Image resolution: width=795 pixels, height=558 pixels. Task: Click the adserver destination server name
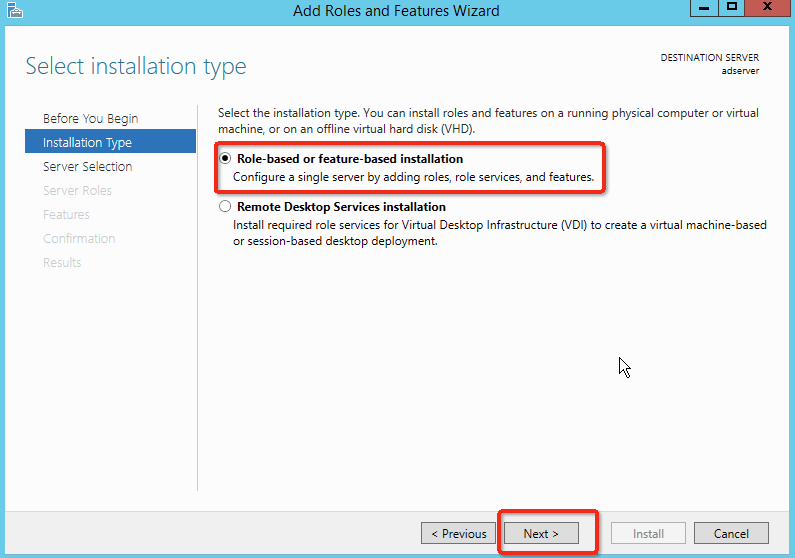[x=740, y=71]
